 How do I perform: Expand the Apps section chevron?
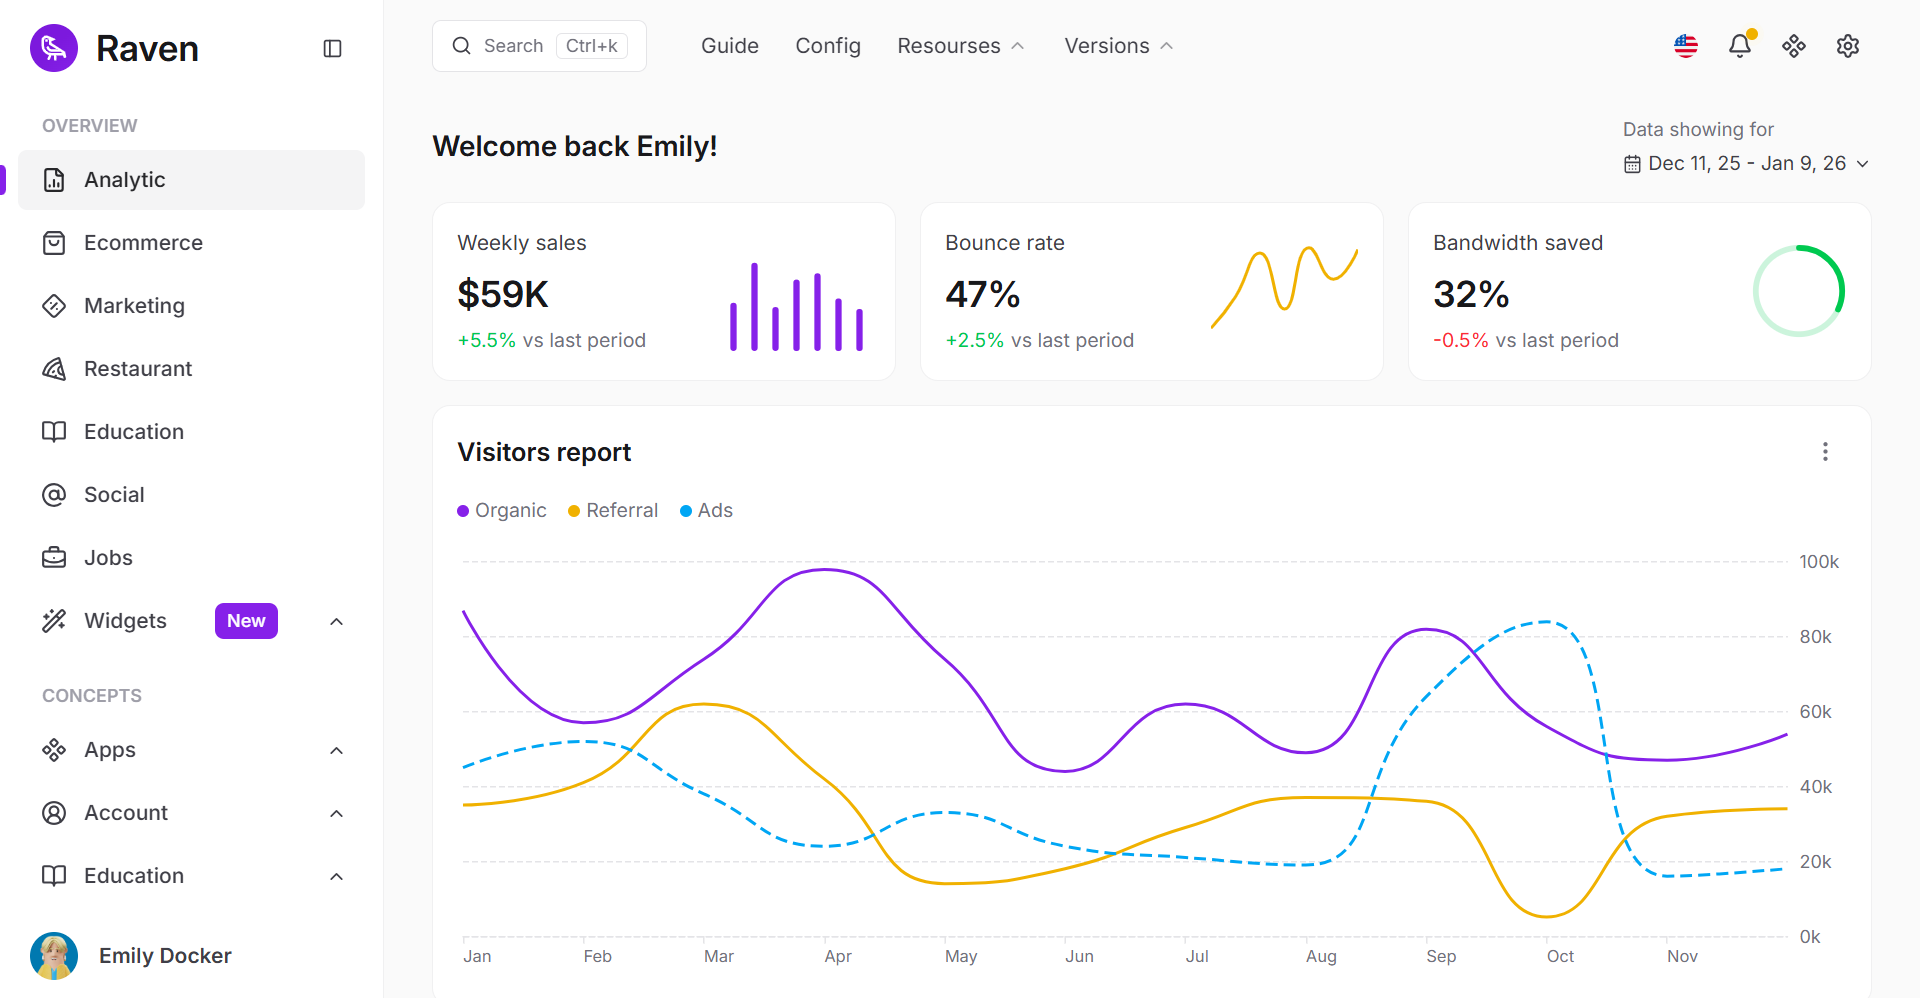click(337, 751)
